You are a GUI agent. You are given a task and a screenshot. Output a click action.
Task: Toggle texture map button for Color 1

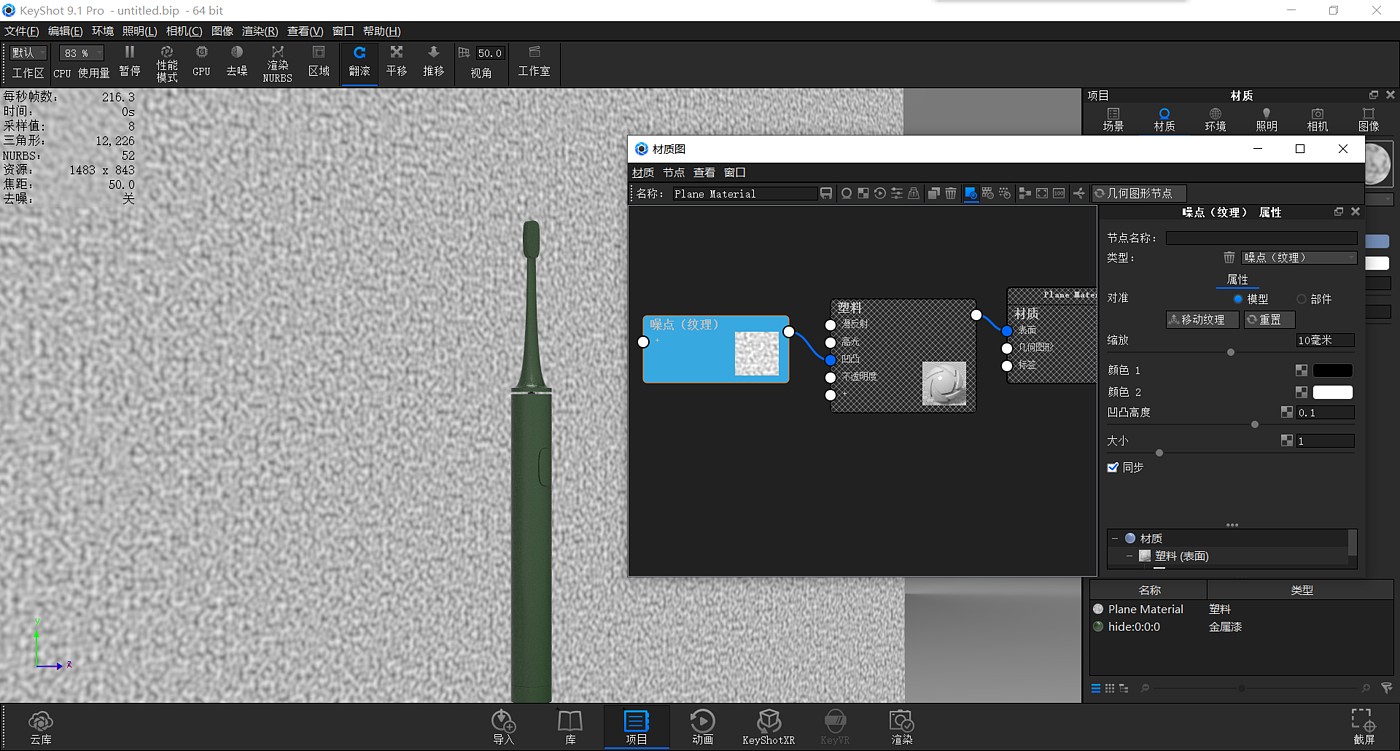(x=1302, y=371)
